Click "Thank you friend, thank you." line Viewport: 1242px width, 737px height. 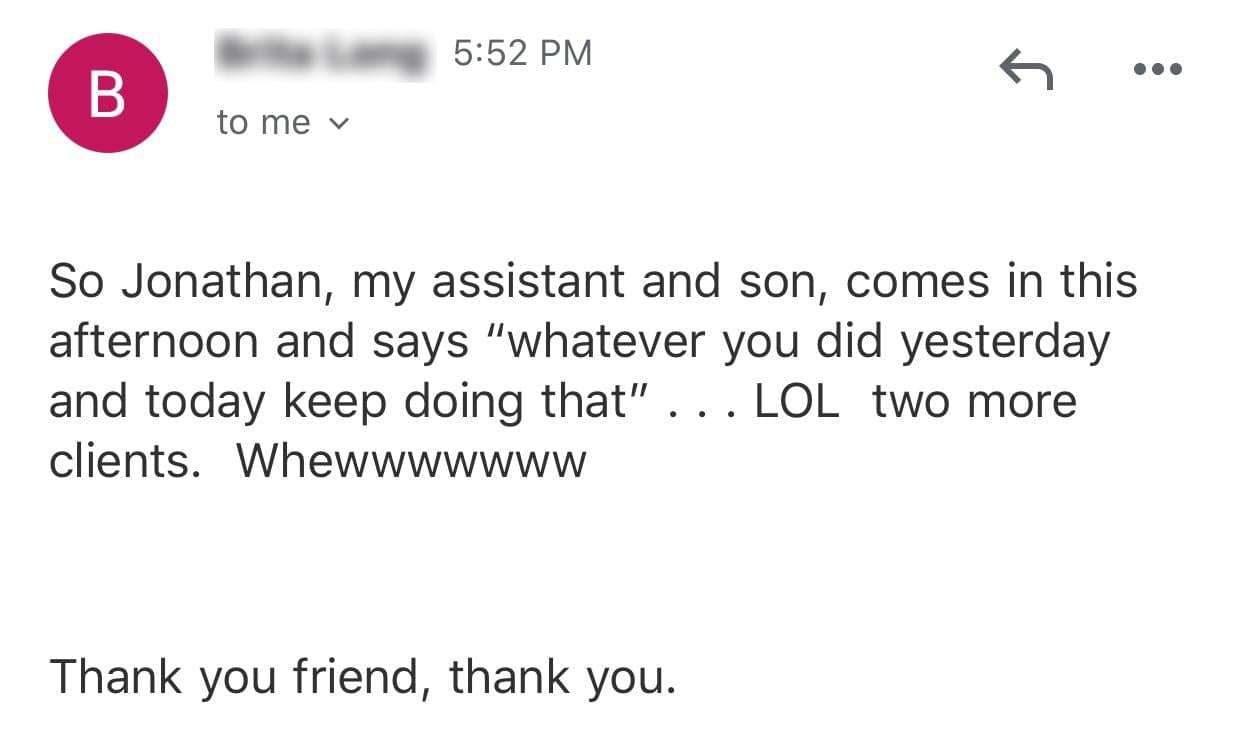pyautogui.click(x=363, y=676)
